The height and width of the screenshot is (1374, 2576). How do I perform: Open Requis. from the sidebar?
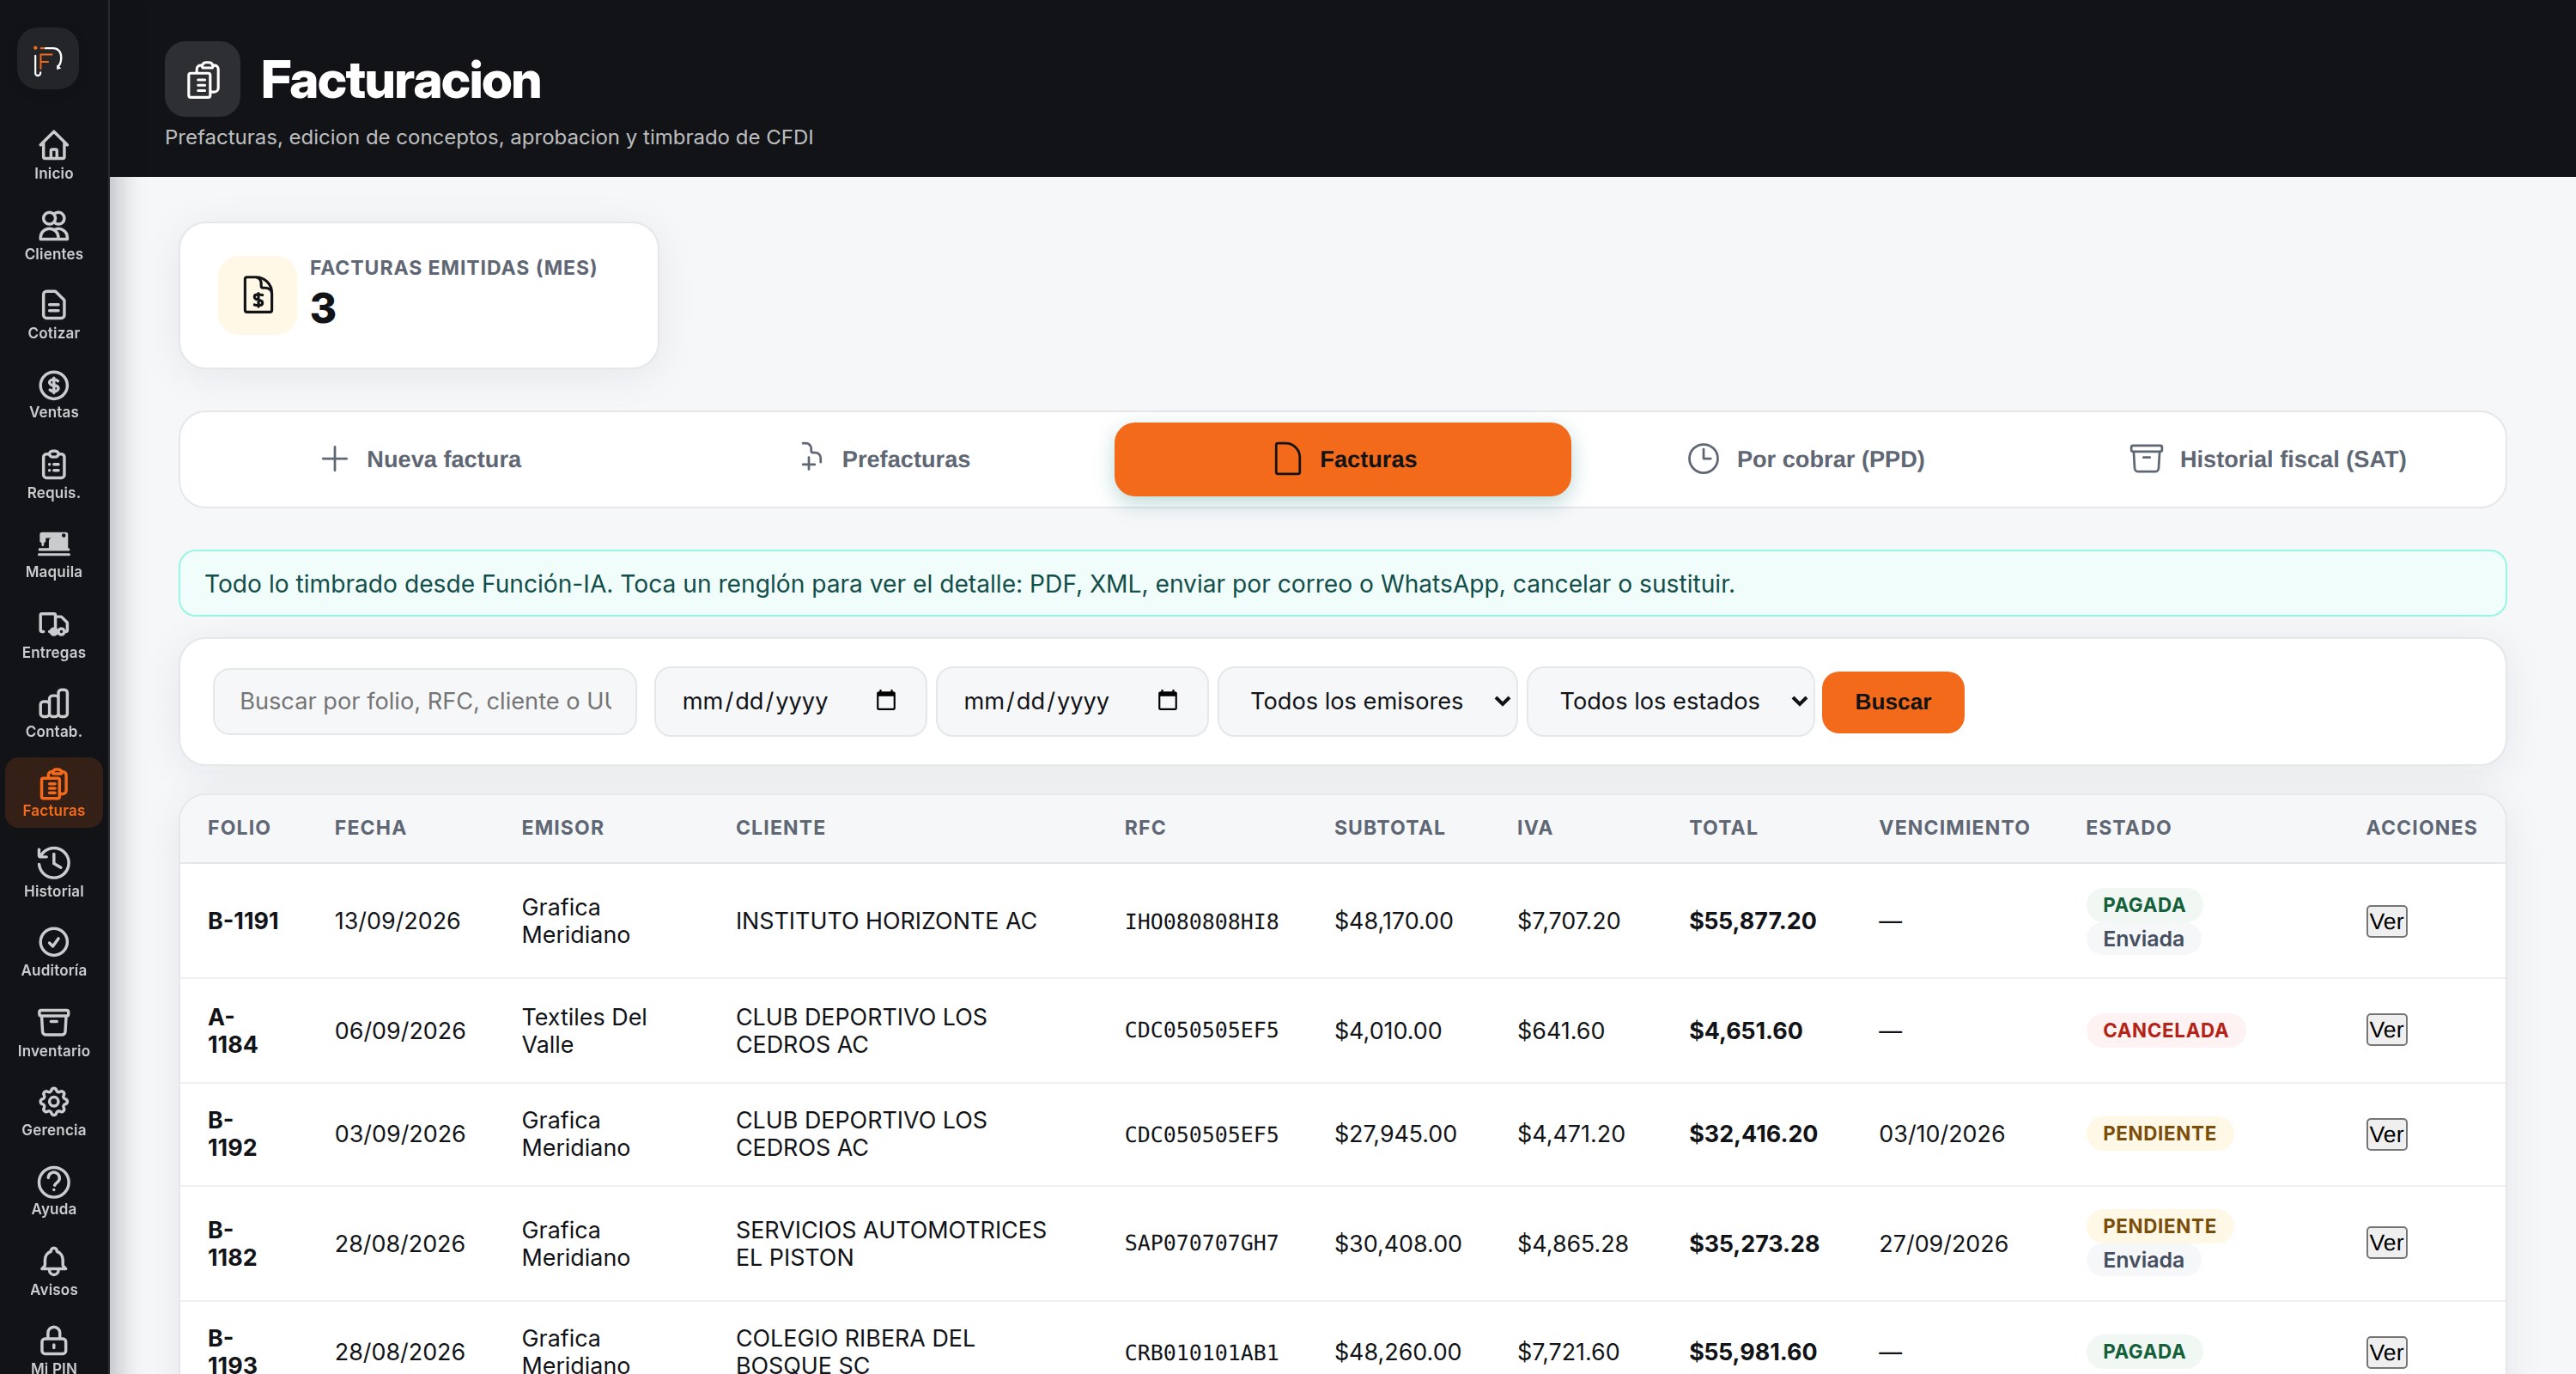pyautogui.click(x=53, y=475)
